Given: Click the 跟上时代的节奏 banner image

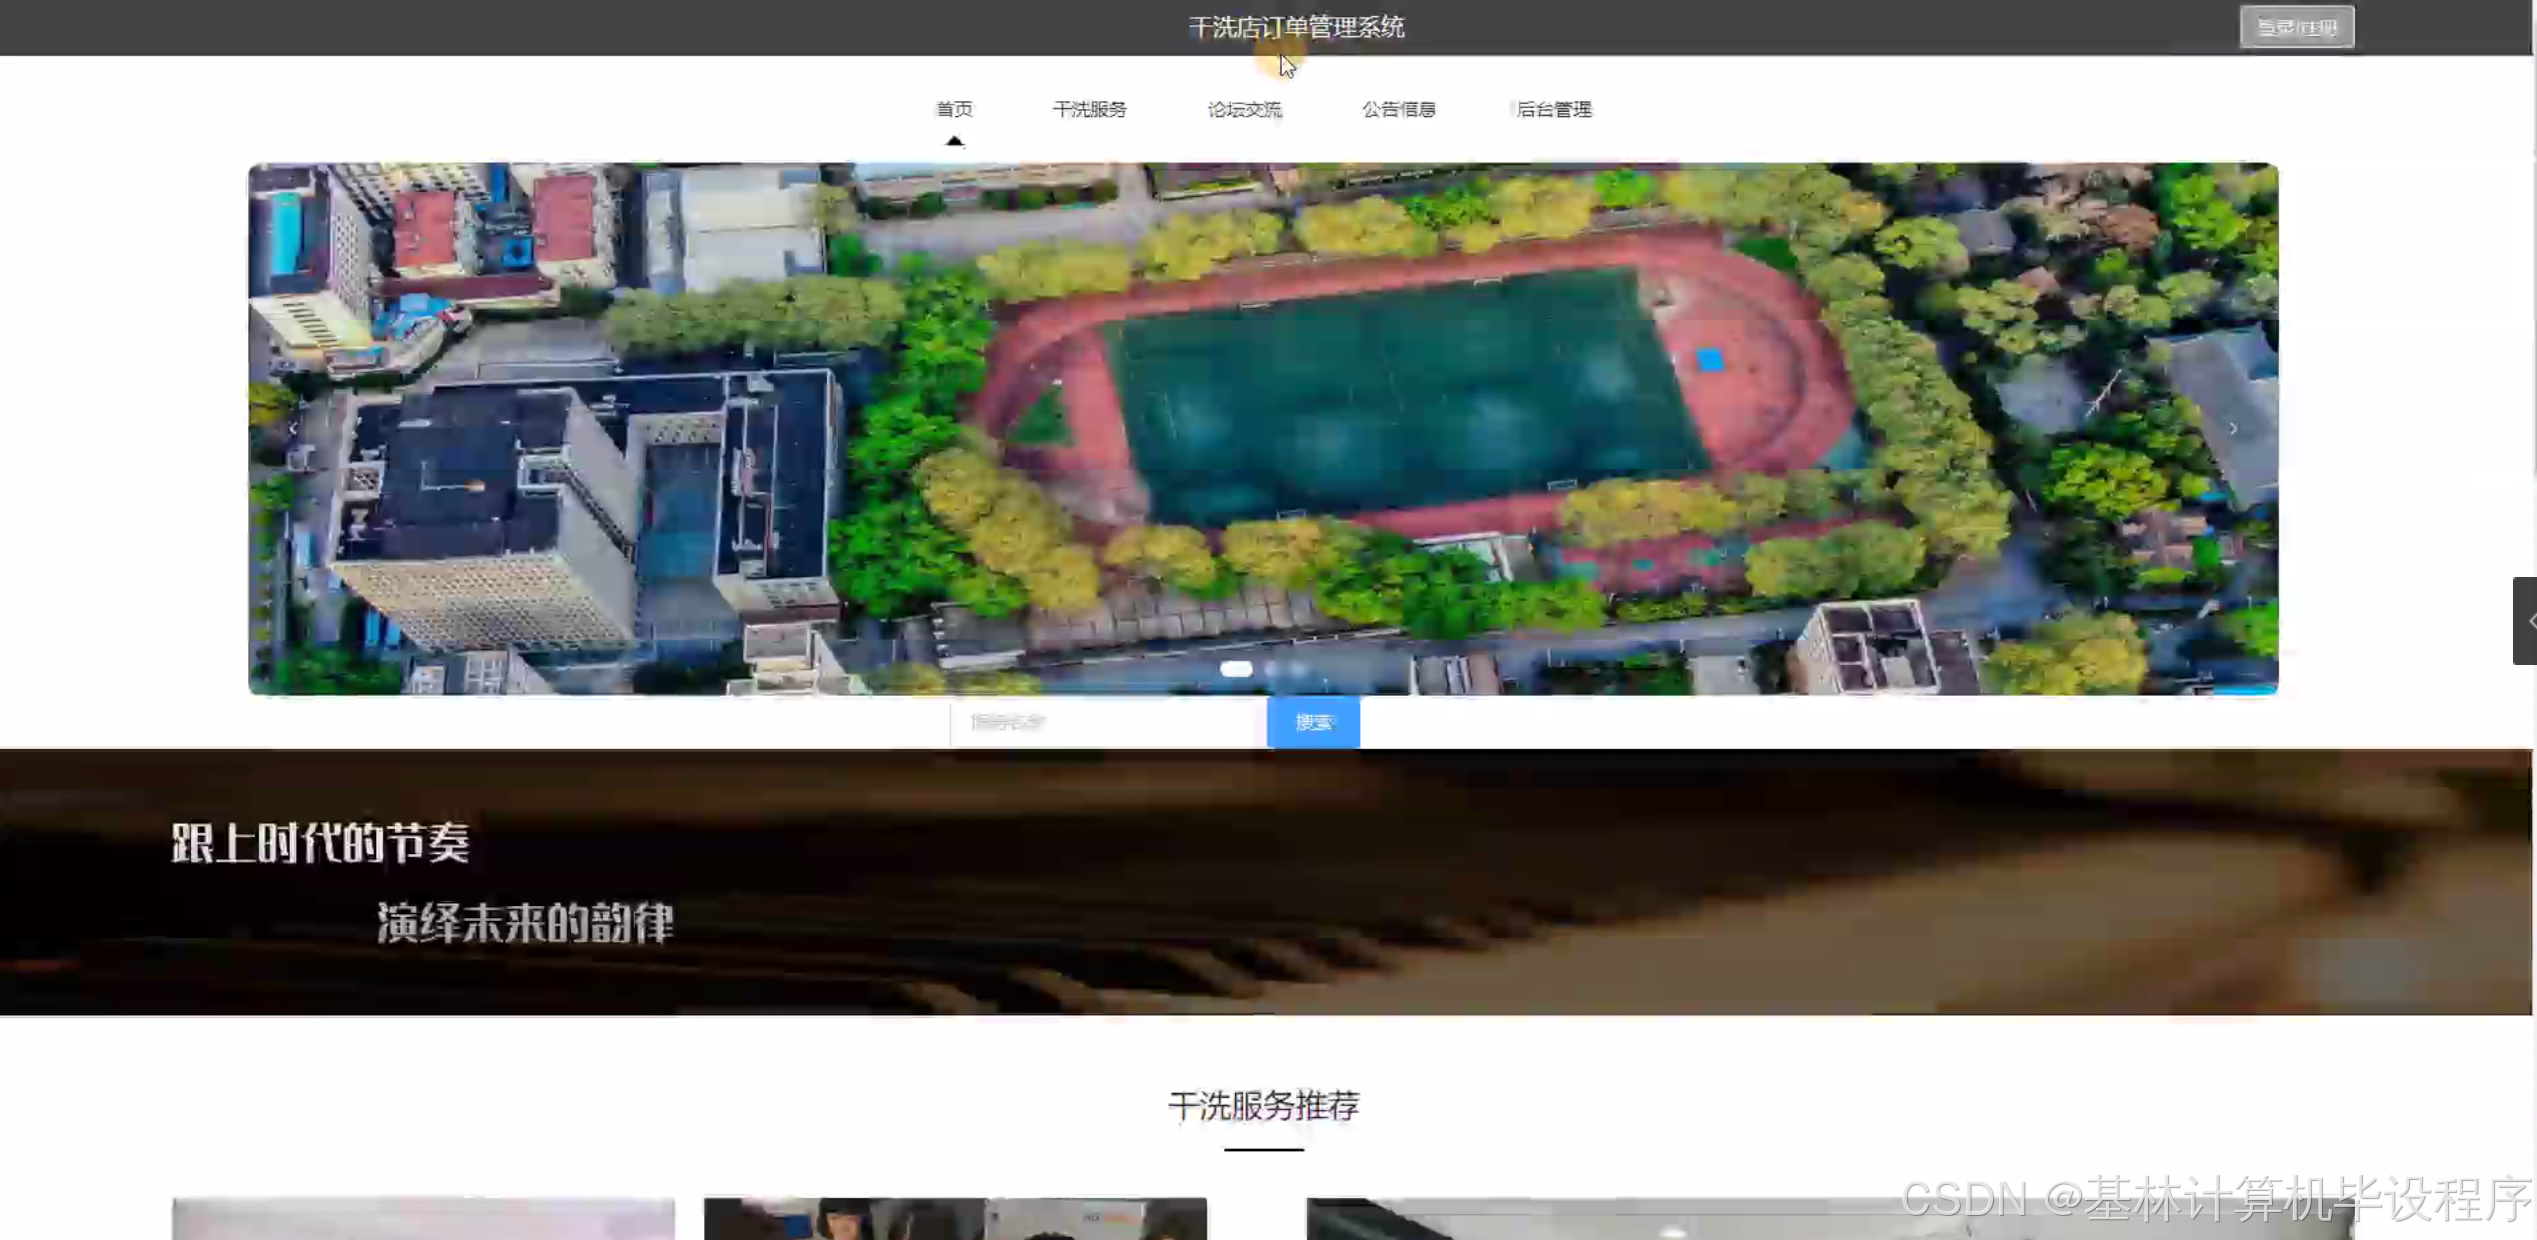Looking at the screenshot, I should (1265, 882).
